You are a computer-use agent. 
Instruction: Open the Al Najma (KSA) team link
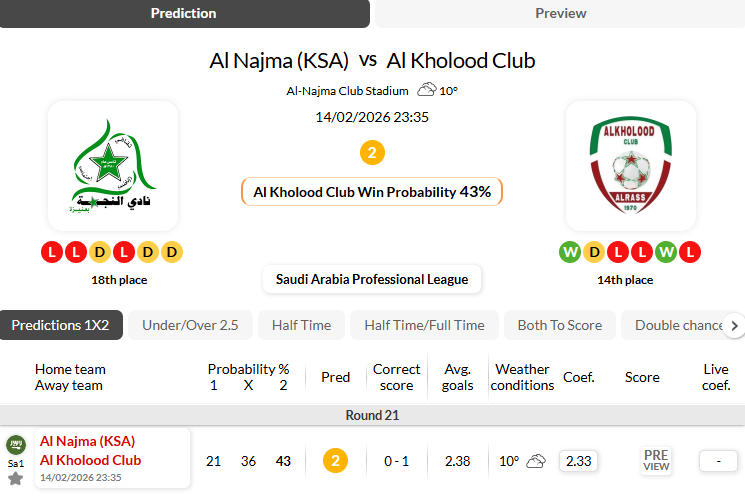coord(87,441)
